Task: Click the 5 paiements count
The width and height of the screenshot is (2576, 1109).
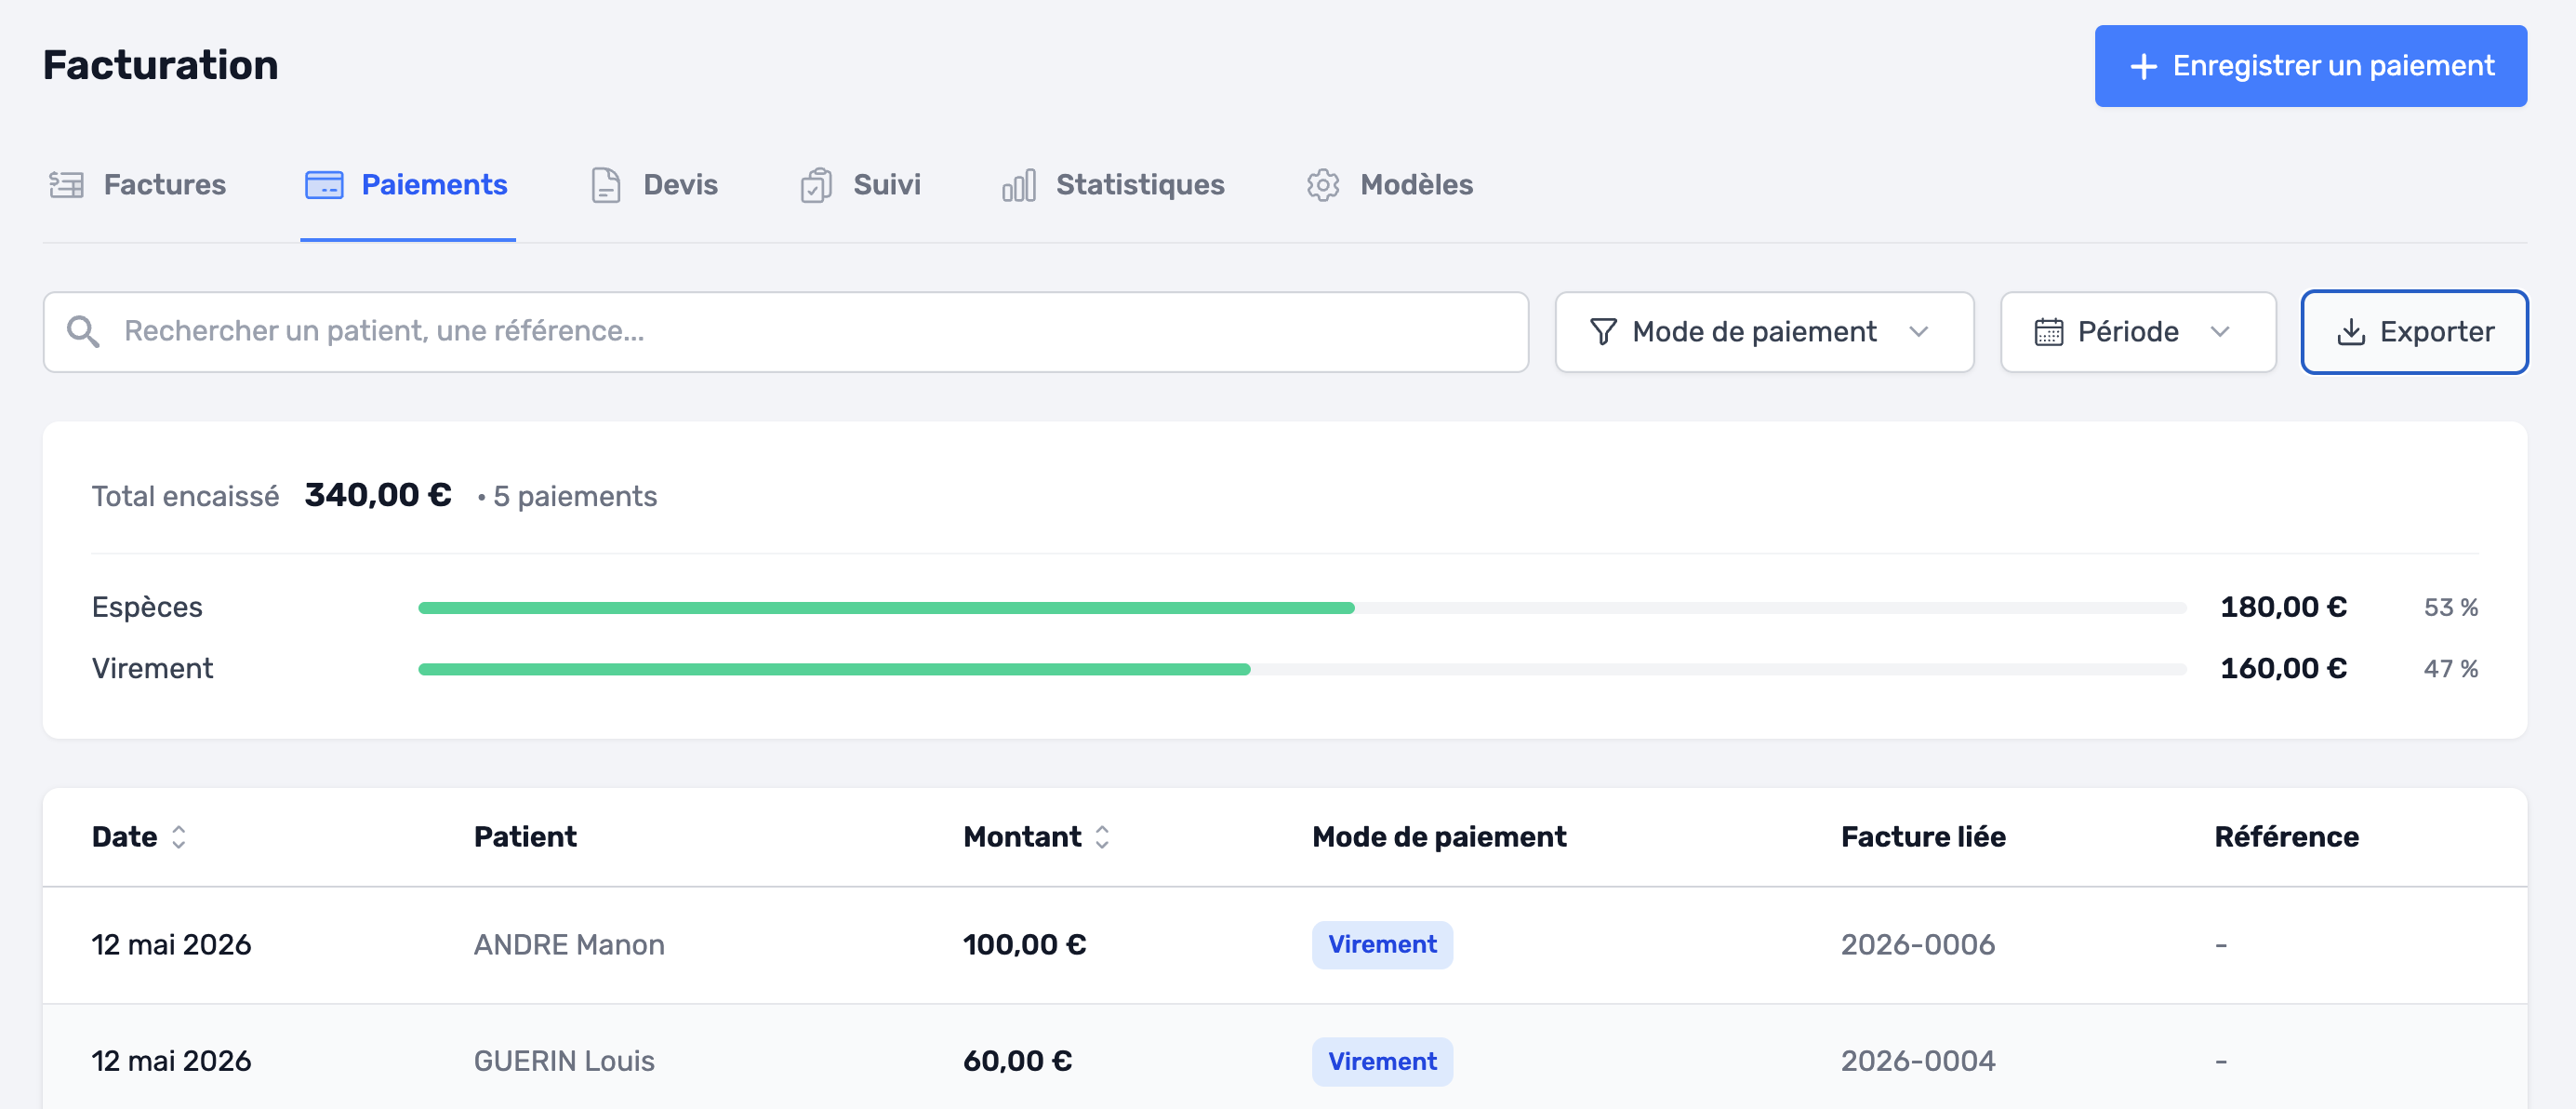Action: (x=575, y=497)
